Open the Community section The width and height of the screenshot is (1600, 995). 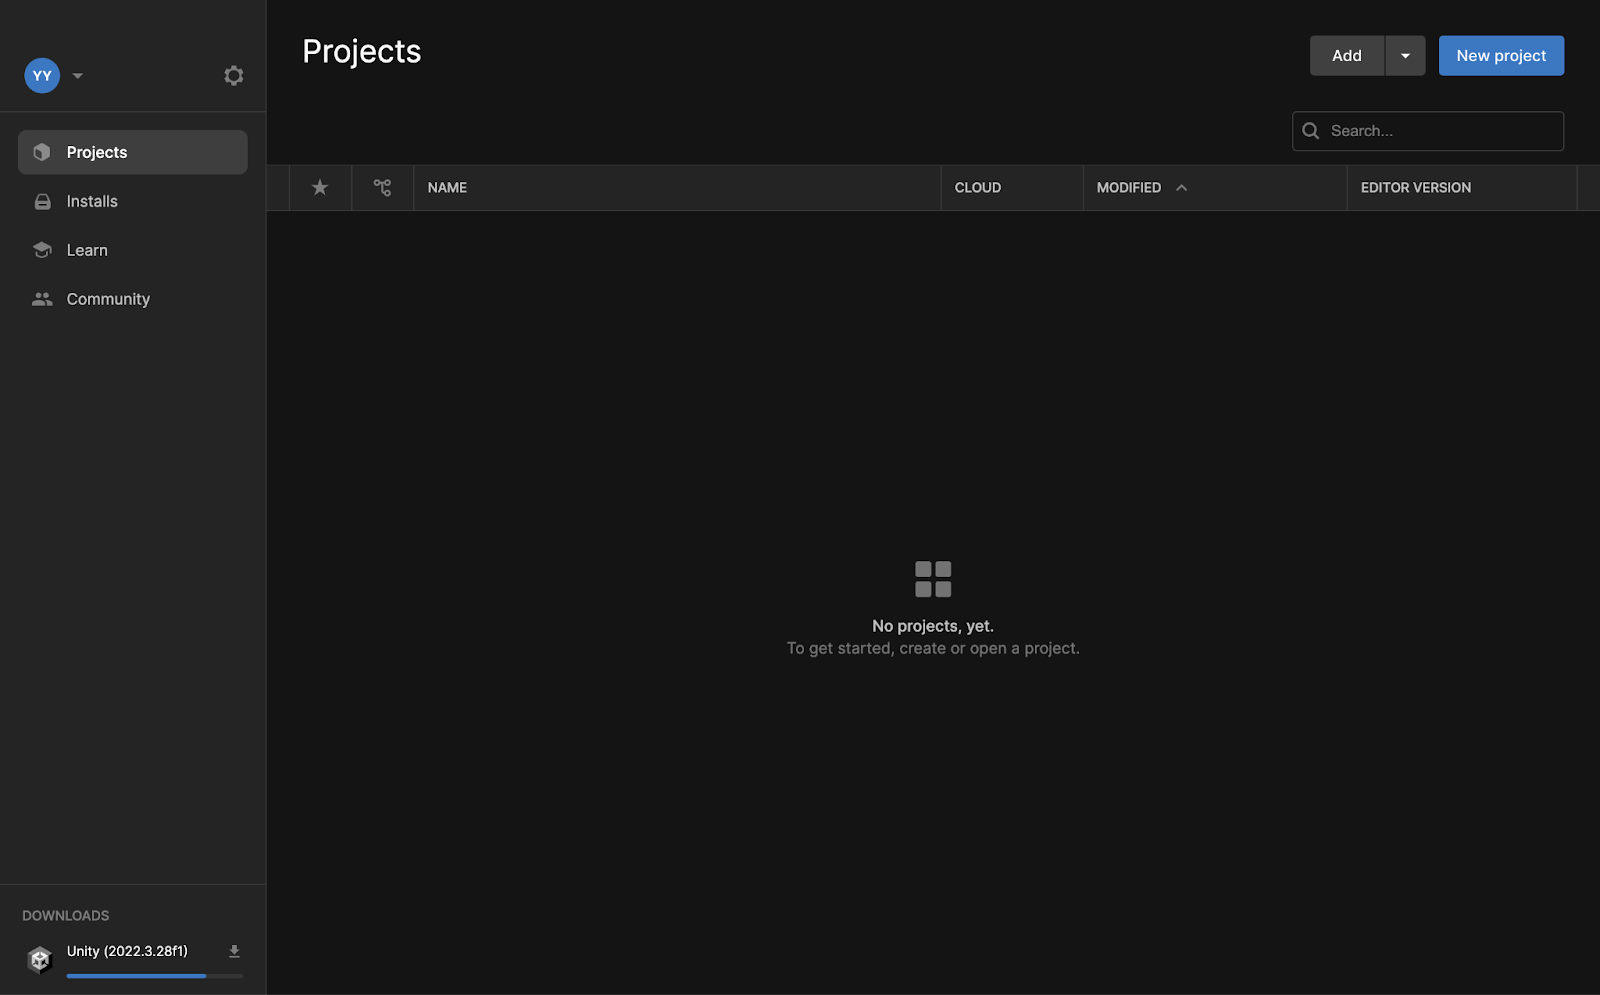107,298
